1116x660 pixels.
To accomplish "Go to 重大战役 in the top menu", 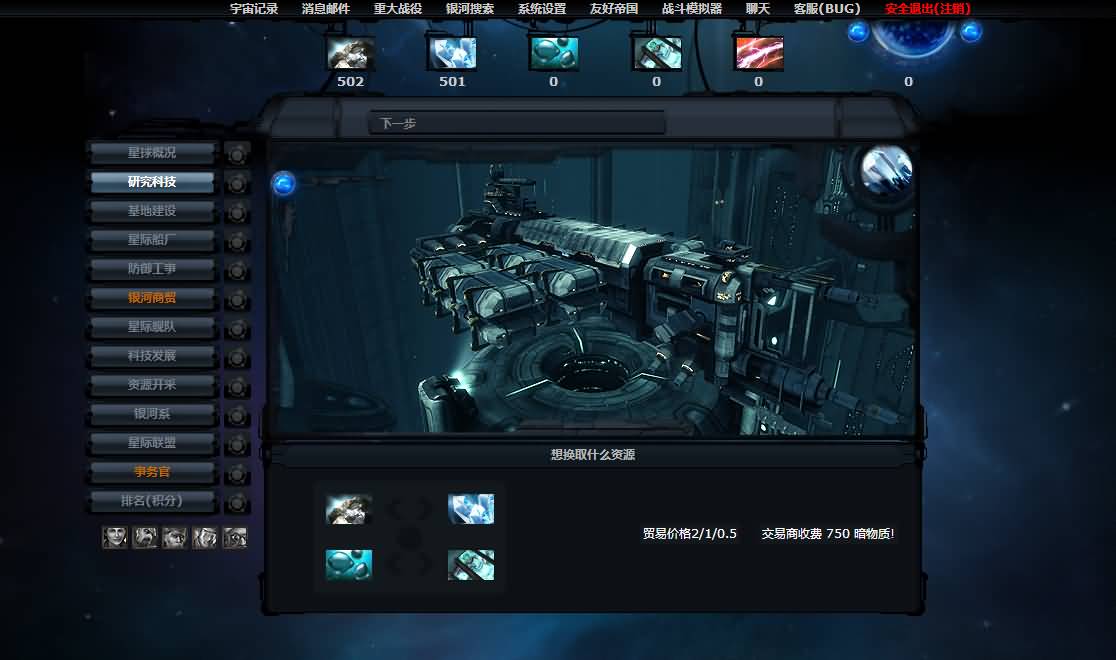I will click(x=398, y=9).
